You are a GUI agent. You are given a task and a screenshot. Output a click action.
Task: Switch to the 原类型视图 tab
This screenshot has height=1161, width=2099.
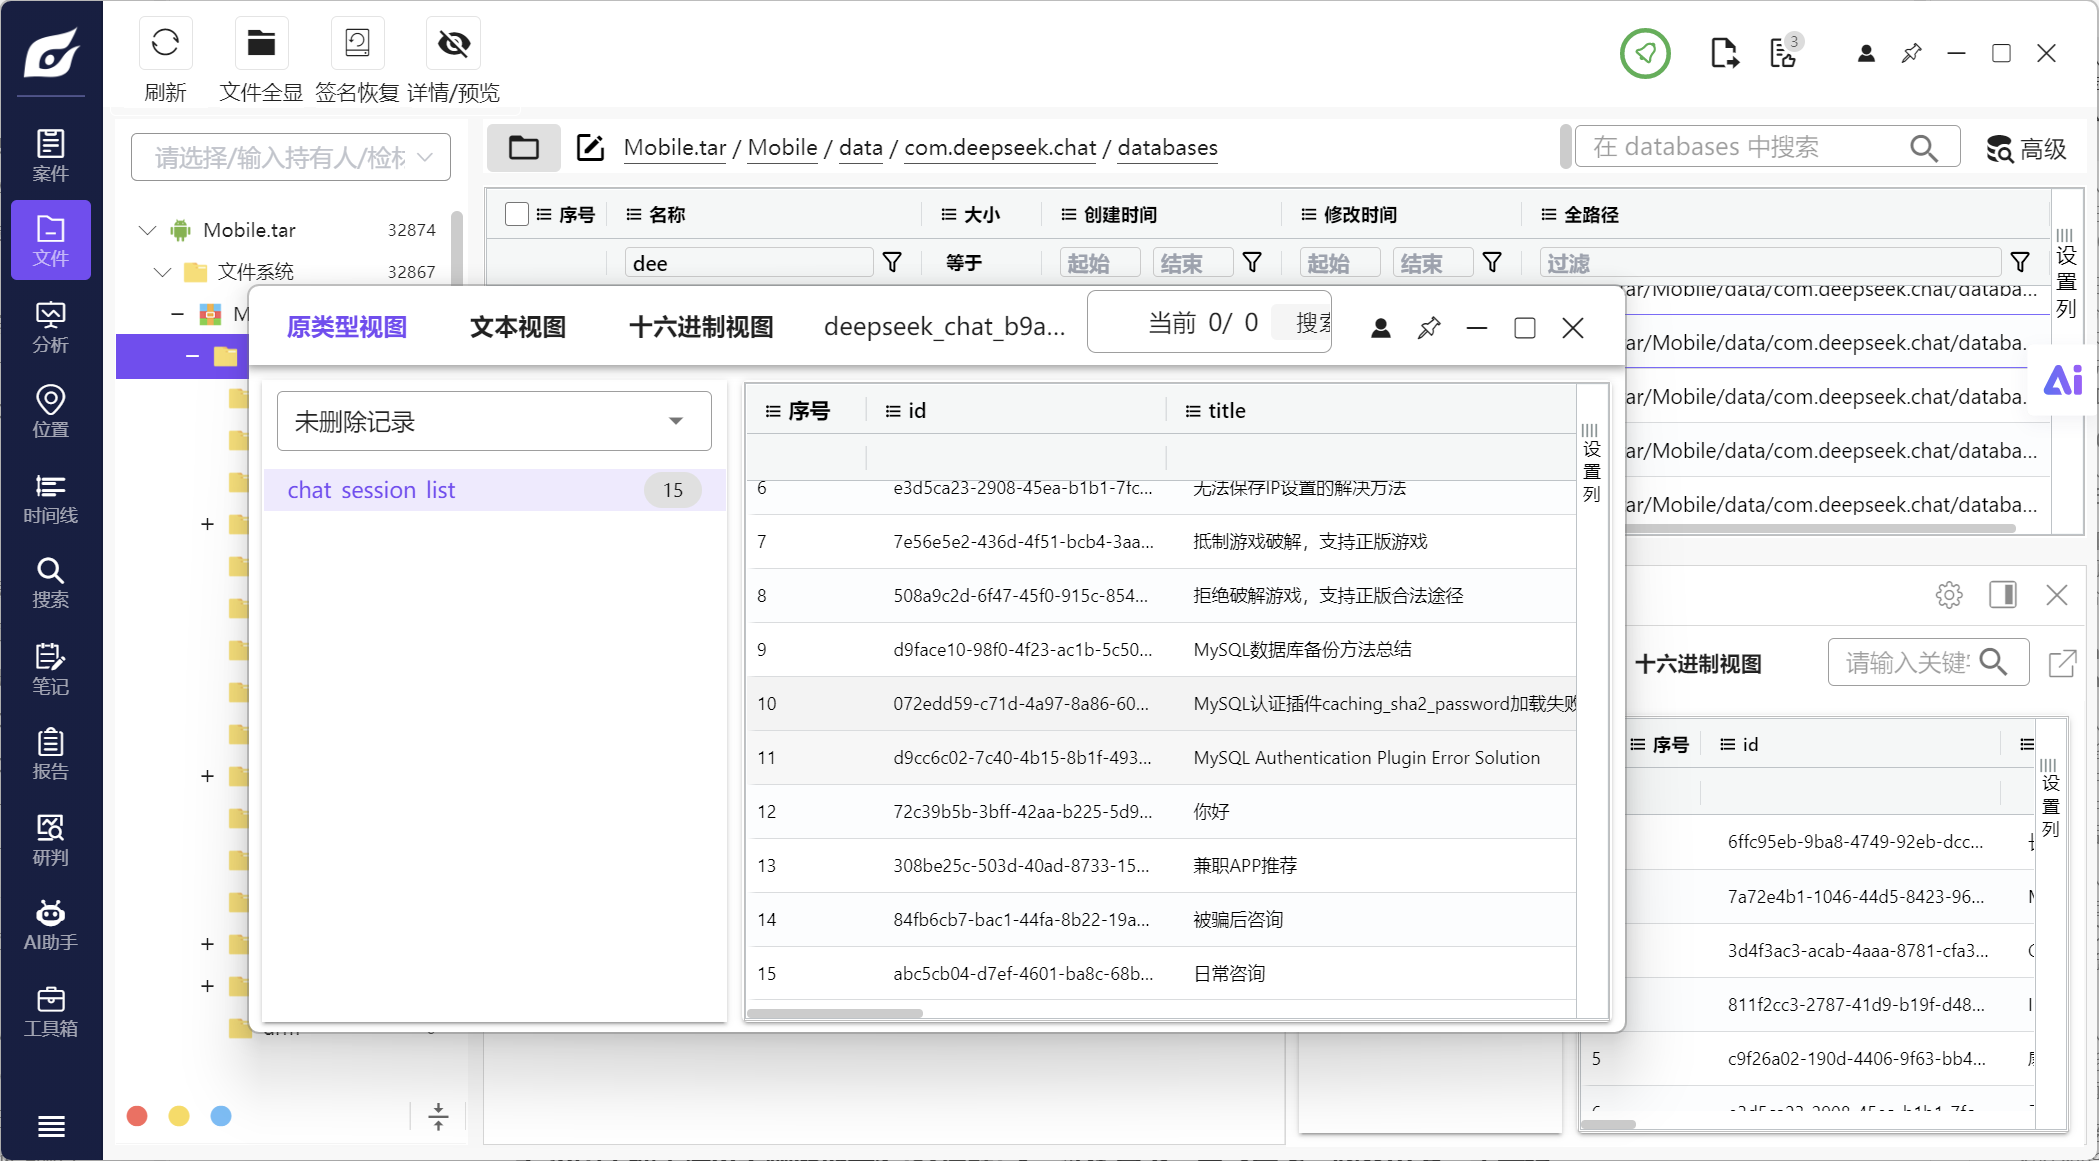(347, 327)
